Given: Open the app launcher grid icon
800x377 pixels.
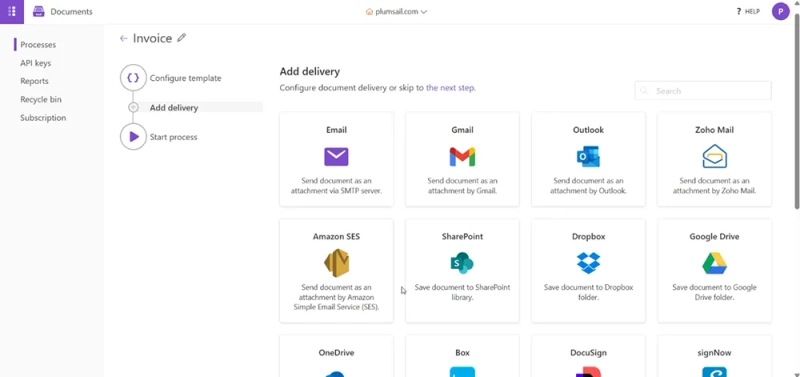Looking at the screenshot, I should [x=12, y=12].
